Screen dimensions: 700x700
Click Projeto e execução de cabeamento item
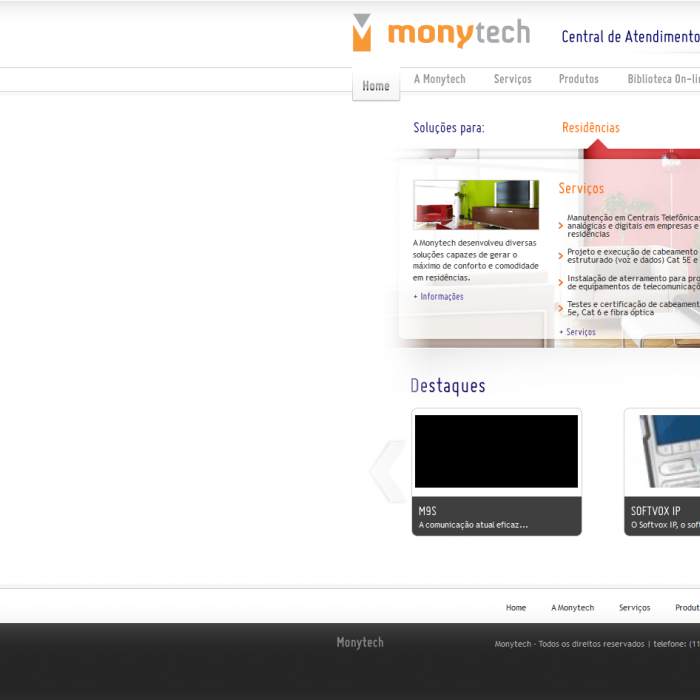tap(633, 256)
